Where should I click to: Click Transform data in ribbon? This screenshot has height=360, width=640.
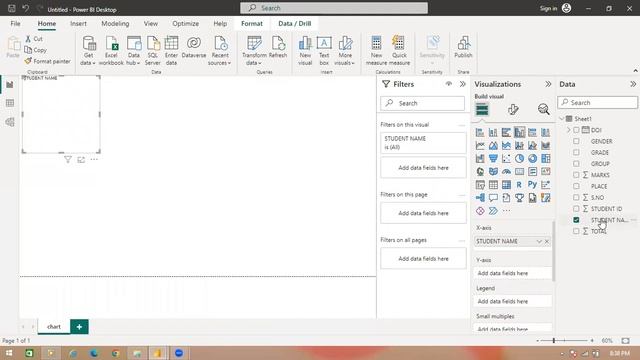coord(254,51)
